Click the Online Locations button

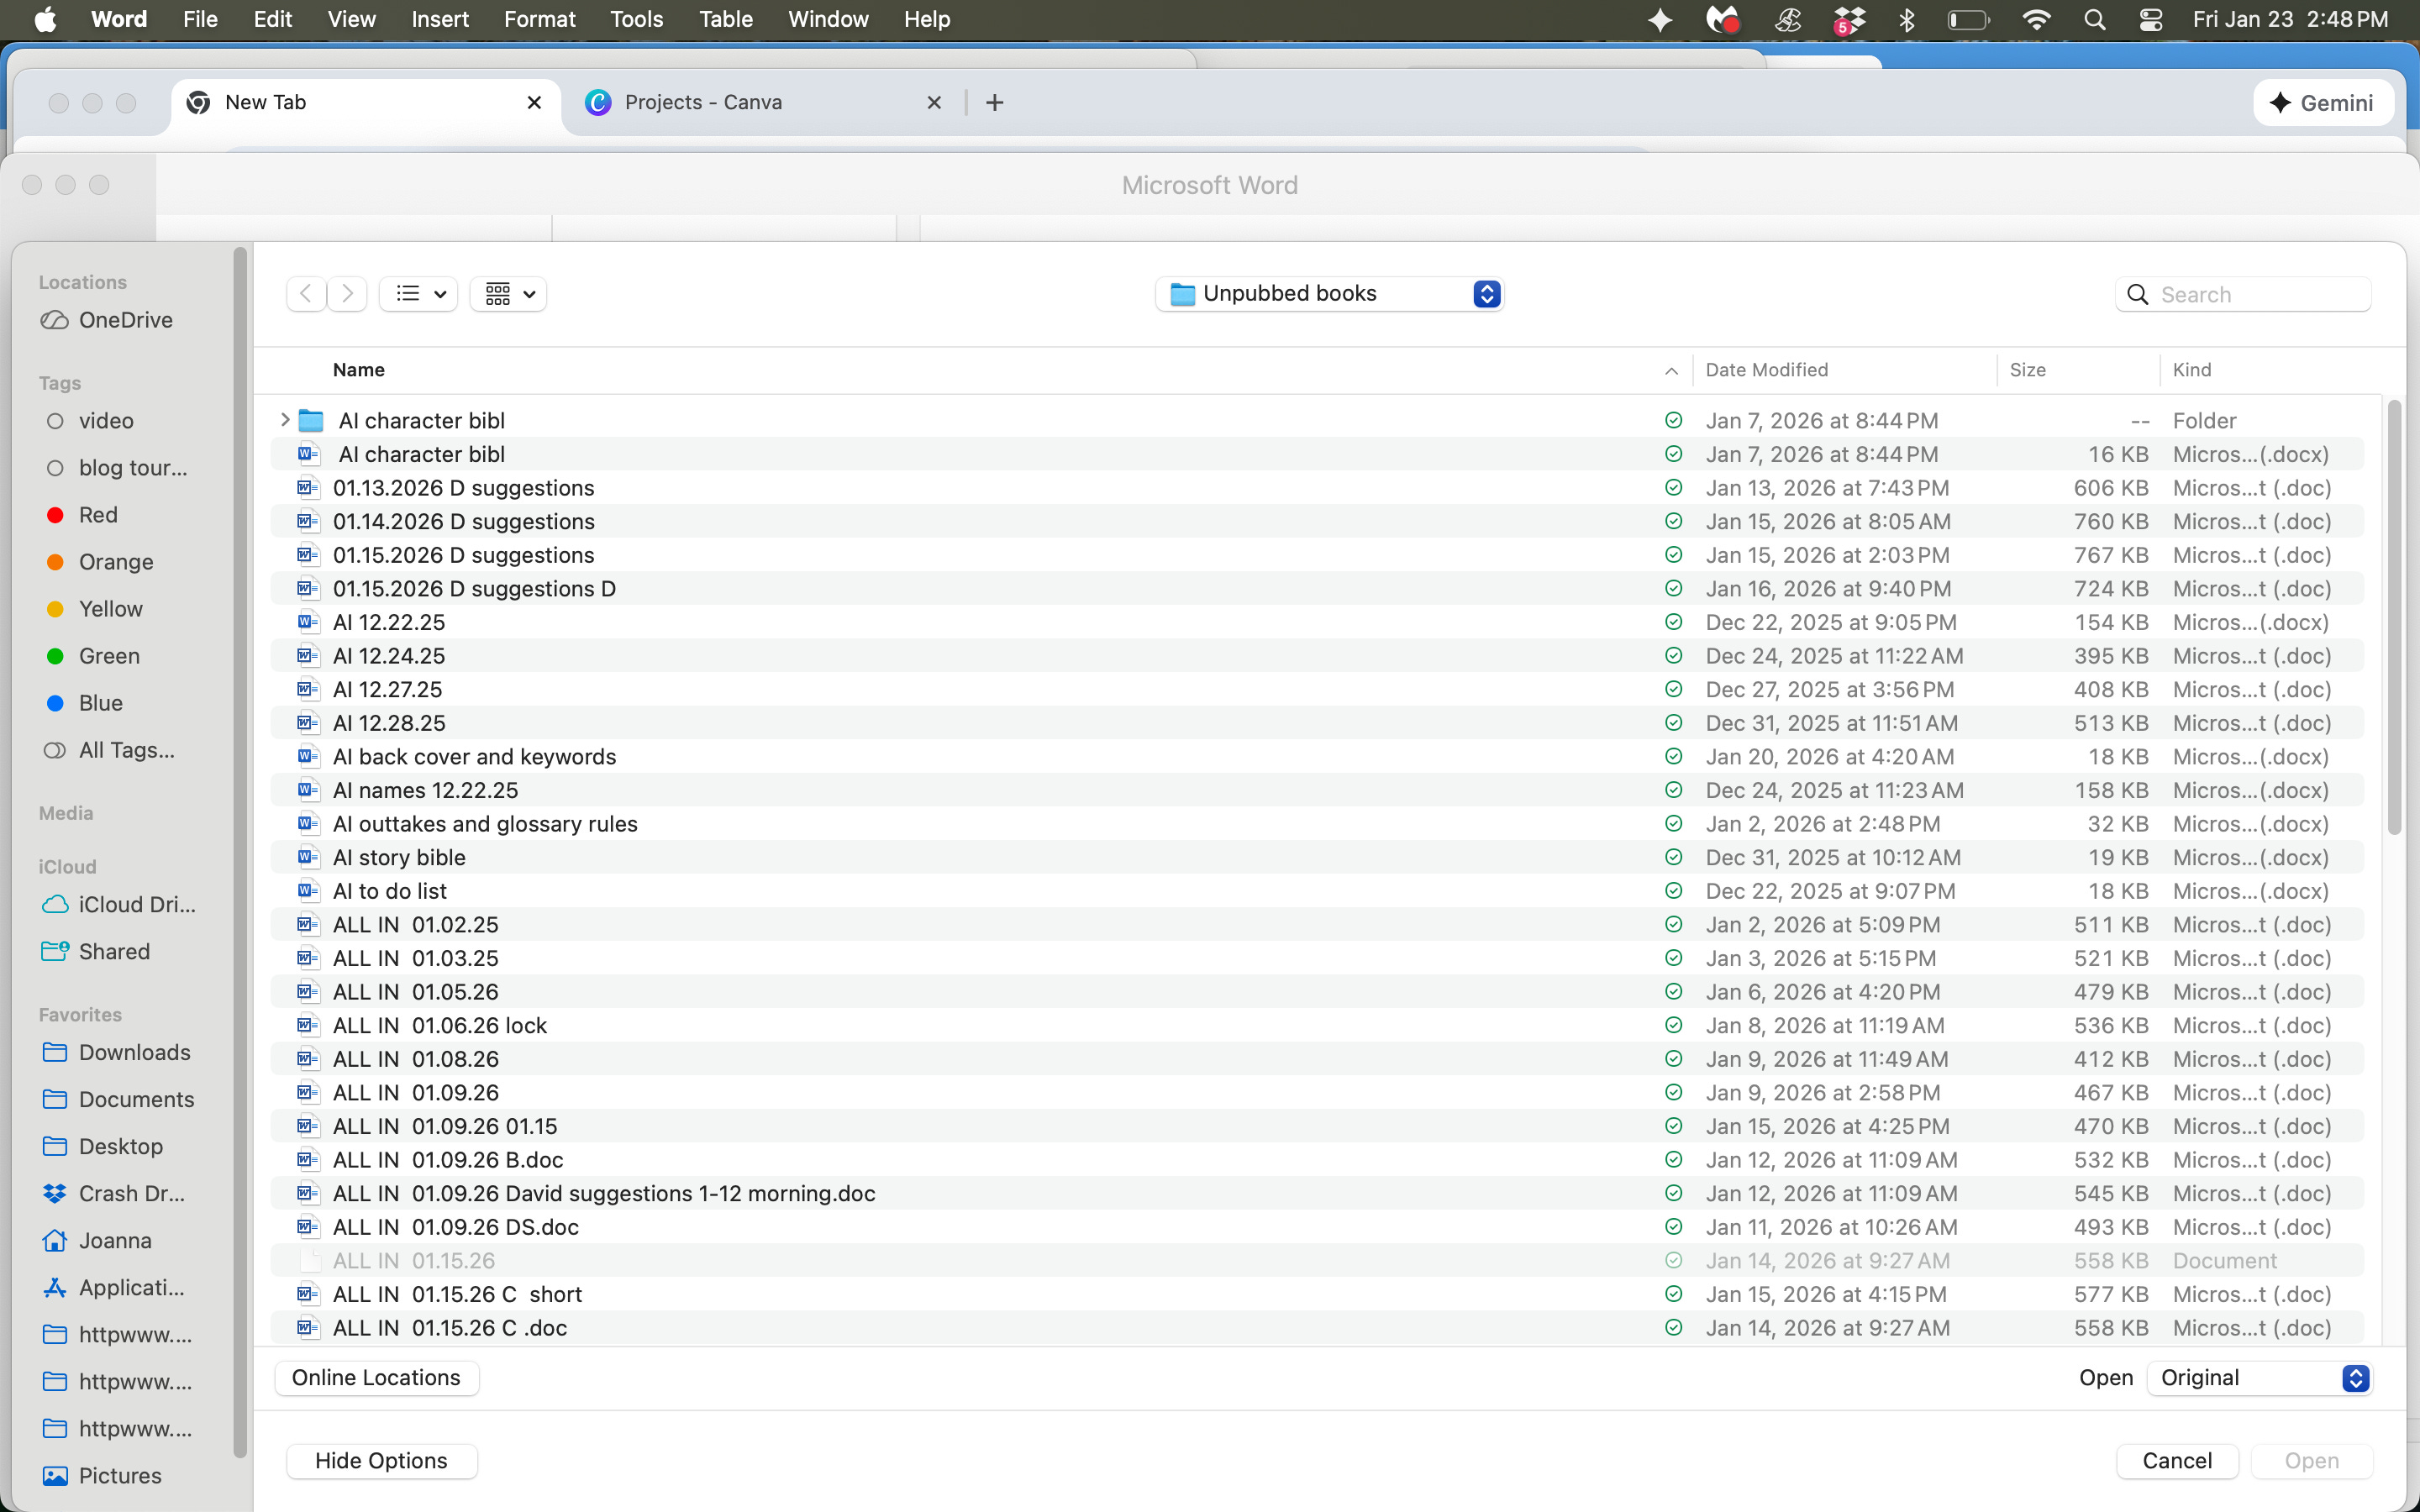coord(376,1378)
